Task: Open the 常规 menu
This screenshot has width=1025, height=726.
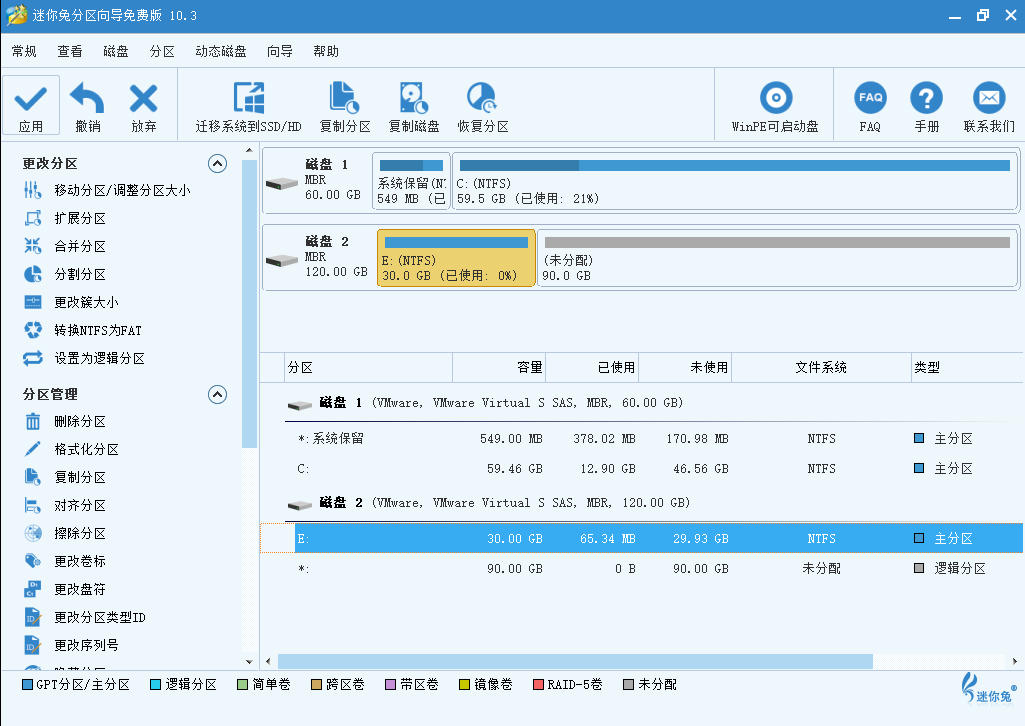Action: pos(24,52)
